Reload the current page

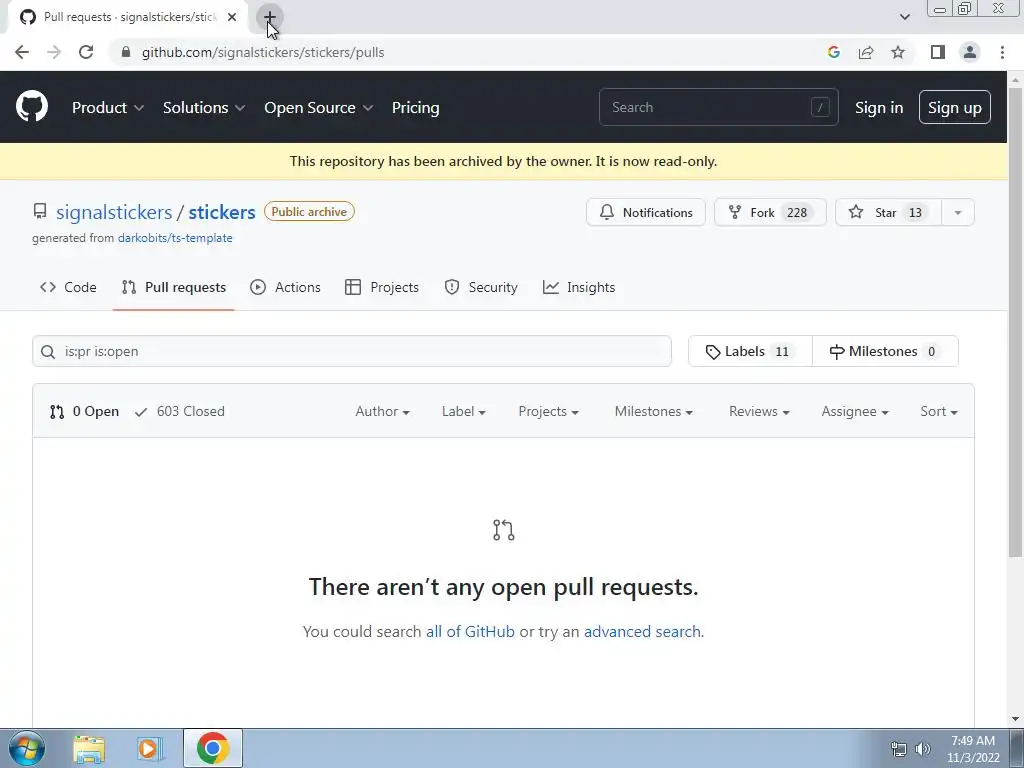(x=86, y=52)
